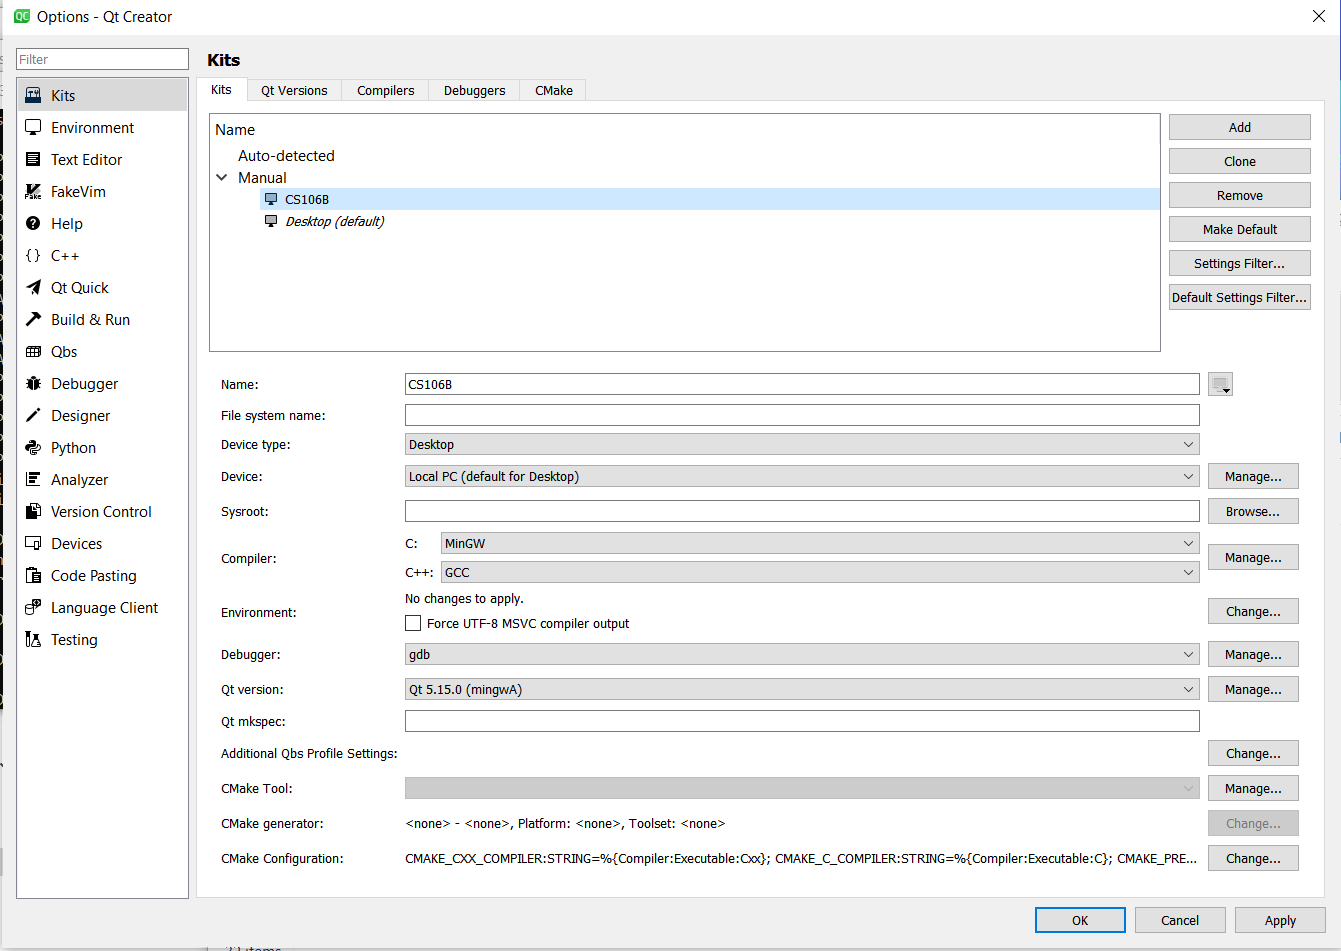Viewport: 1341px width, 951px height.
Task: Click the Testing flask icon
Action: click(33, 640)
